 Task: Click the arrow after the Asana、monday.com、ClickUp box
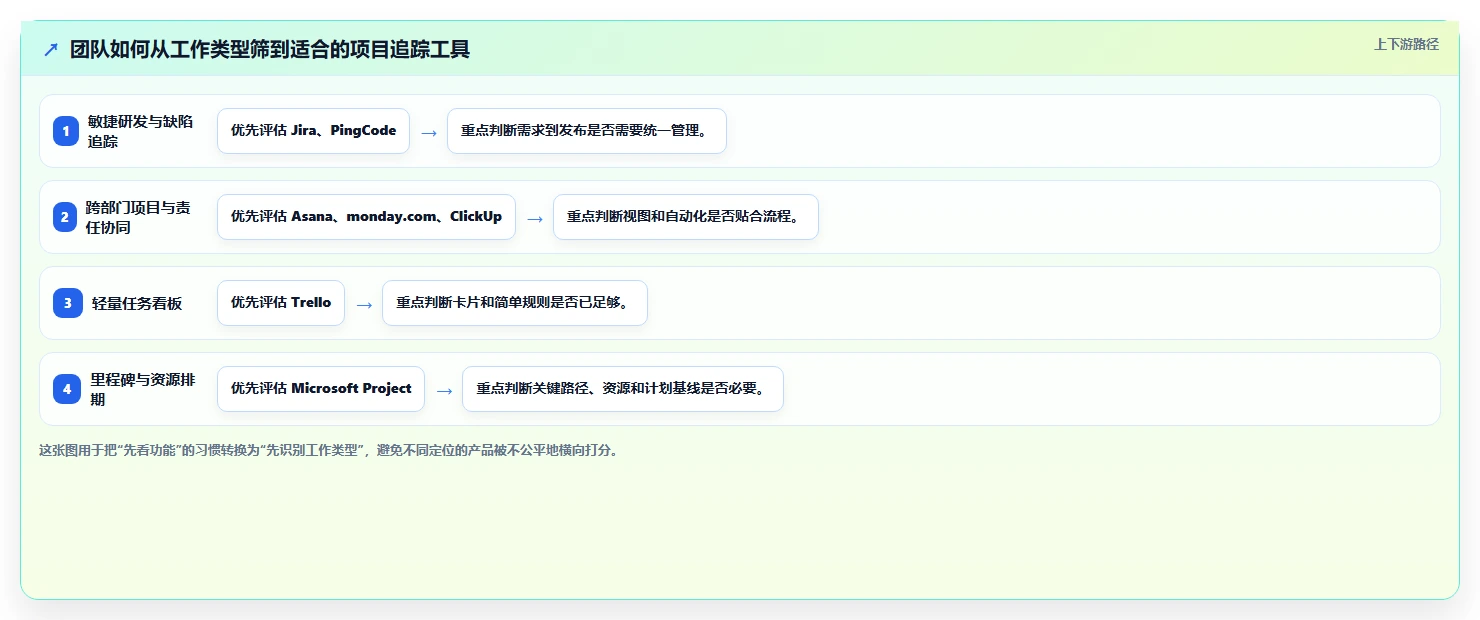point(534,218)
